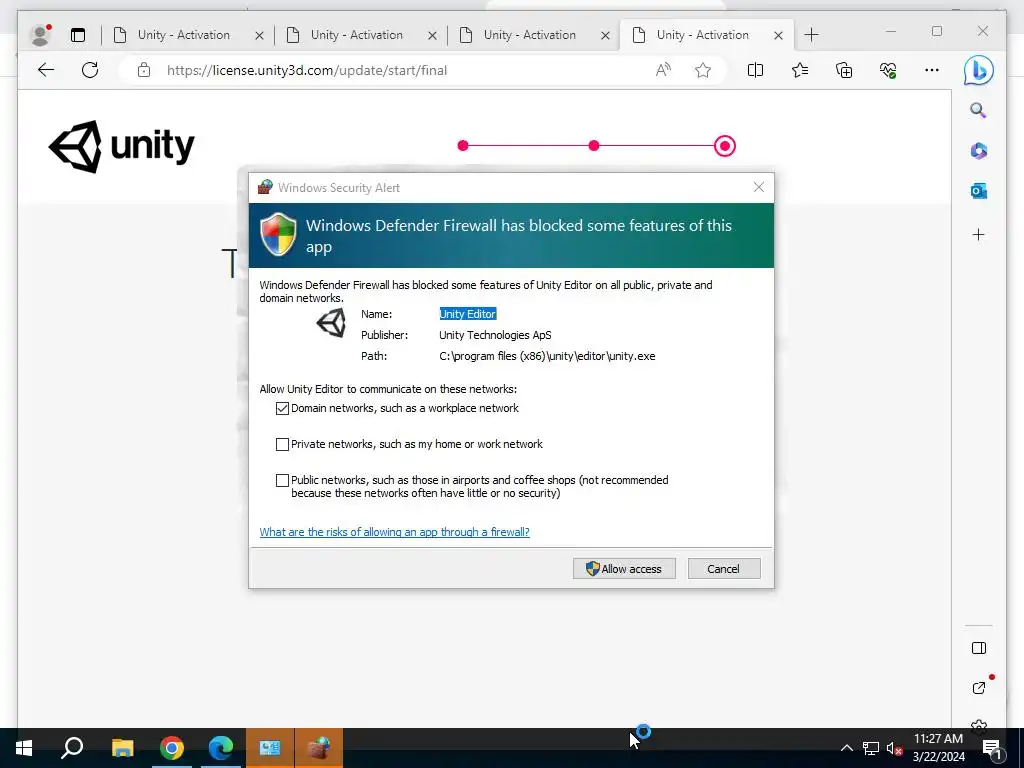Open the tab actions menu icon
Screen dimensions: 1024x768
(x=78, y=35)
